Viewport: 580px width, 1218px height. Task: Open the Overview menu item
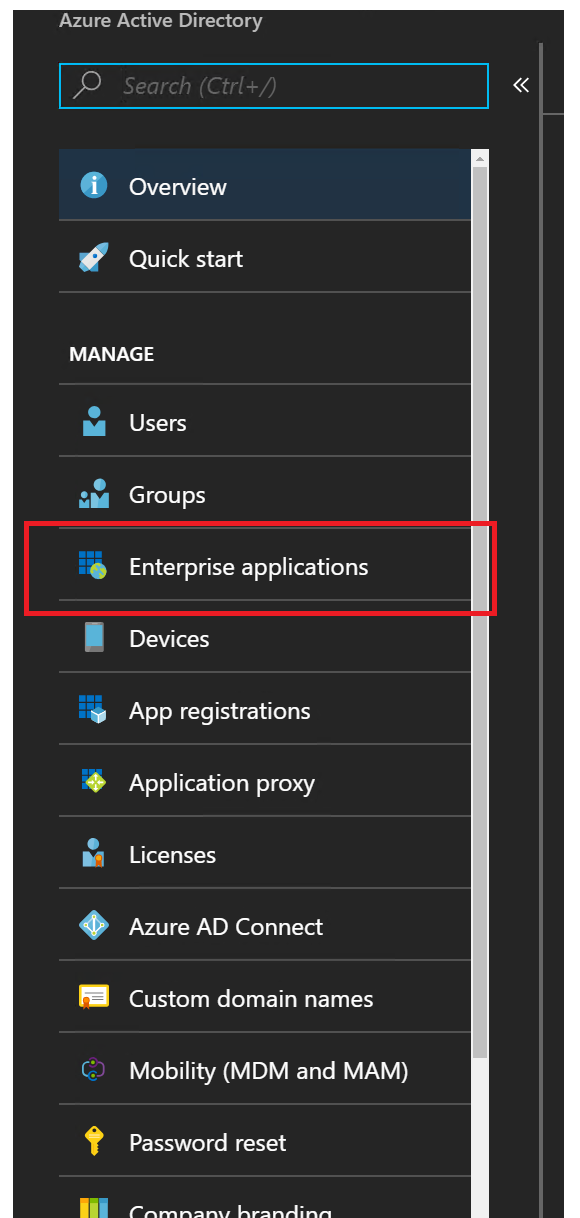pos(265,185)
